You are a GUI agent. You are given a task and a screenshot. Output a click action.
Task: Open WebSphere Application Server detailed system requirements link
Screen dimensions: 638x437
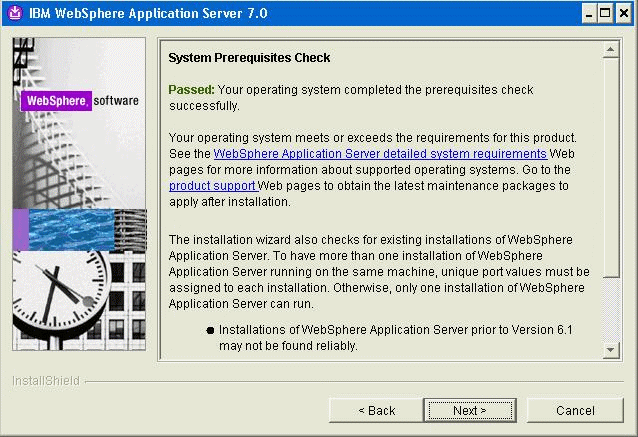coord(380,154)
